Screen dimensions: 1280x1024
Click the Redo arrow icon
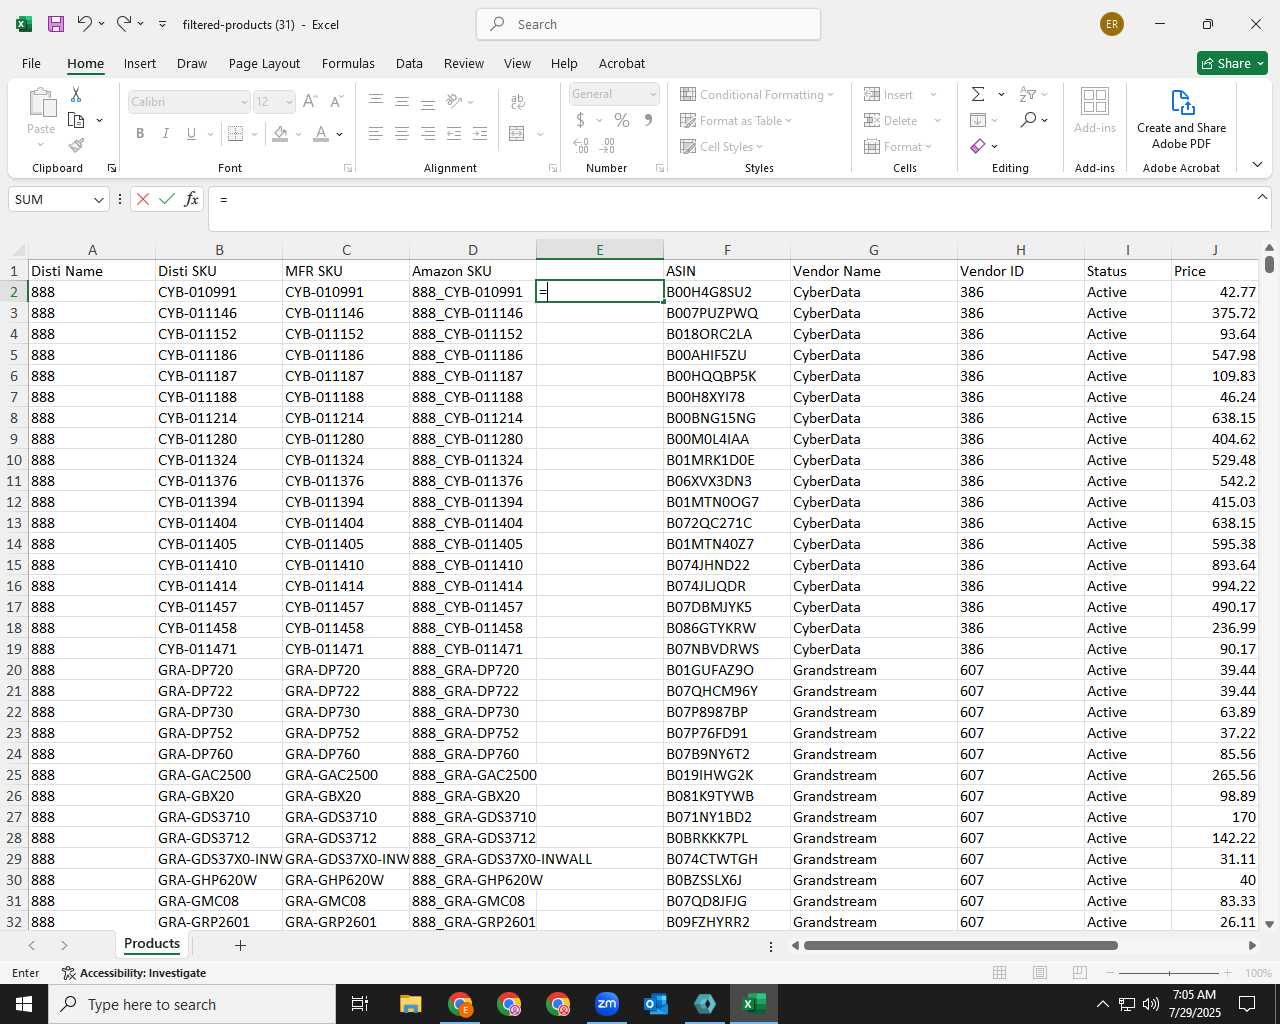point(124,24)
